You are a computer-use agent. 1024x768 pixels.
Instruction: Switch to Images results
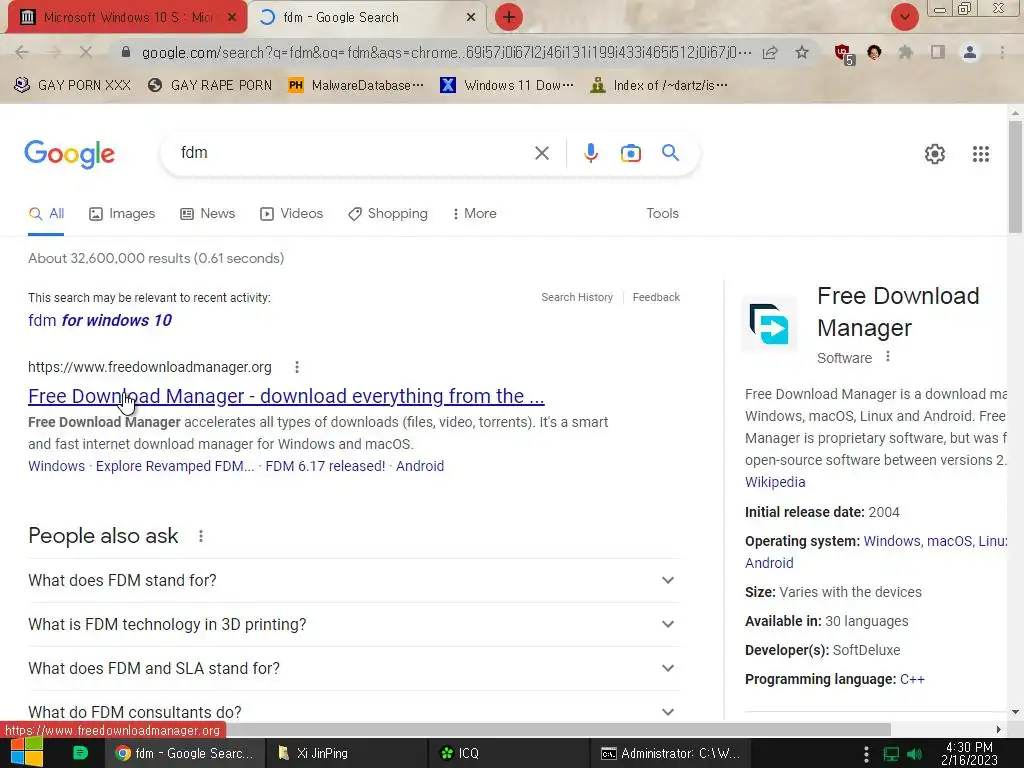(x=122, y=214)
